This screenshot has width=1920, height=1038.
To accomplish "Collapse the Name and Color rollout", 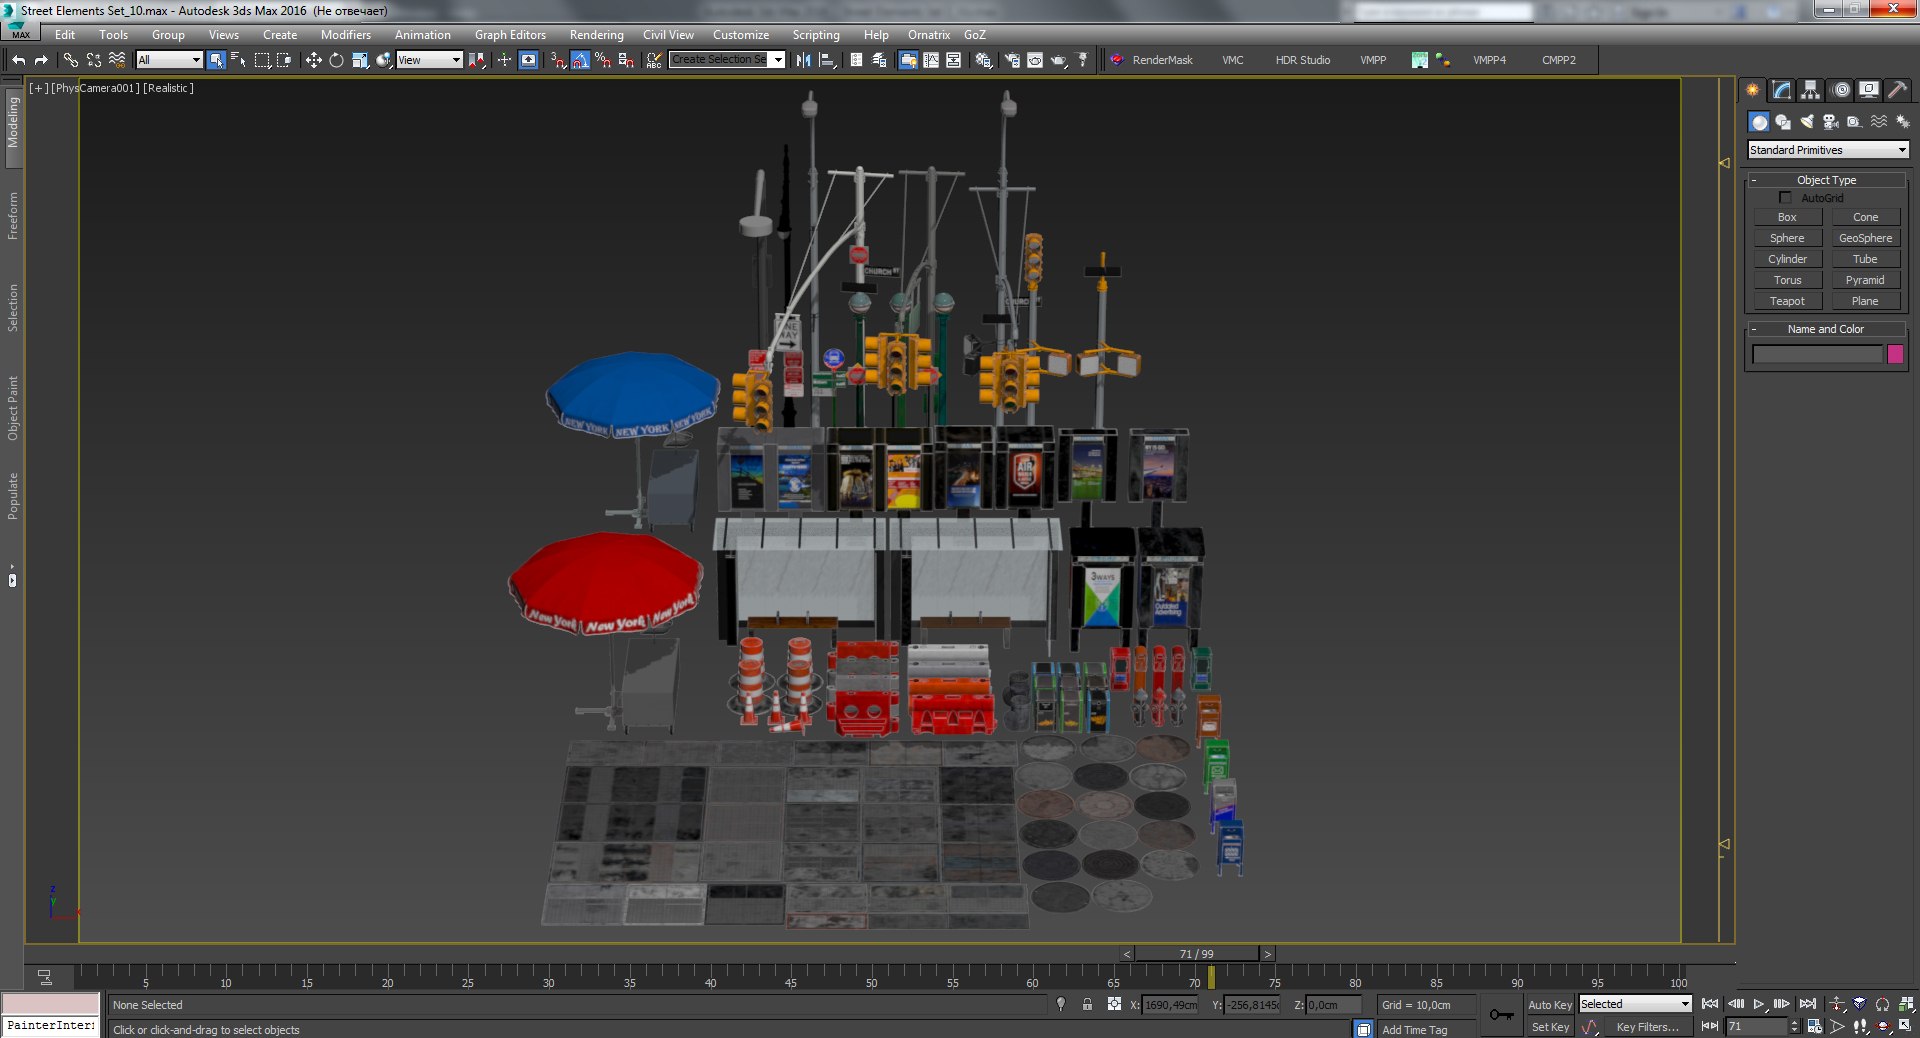I will point(1826,329).
